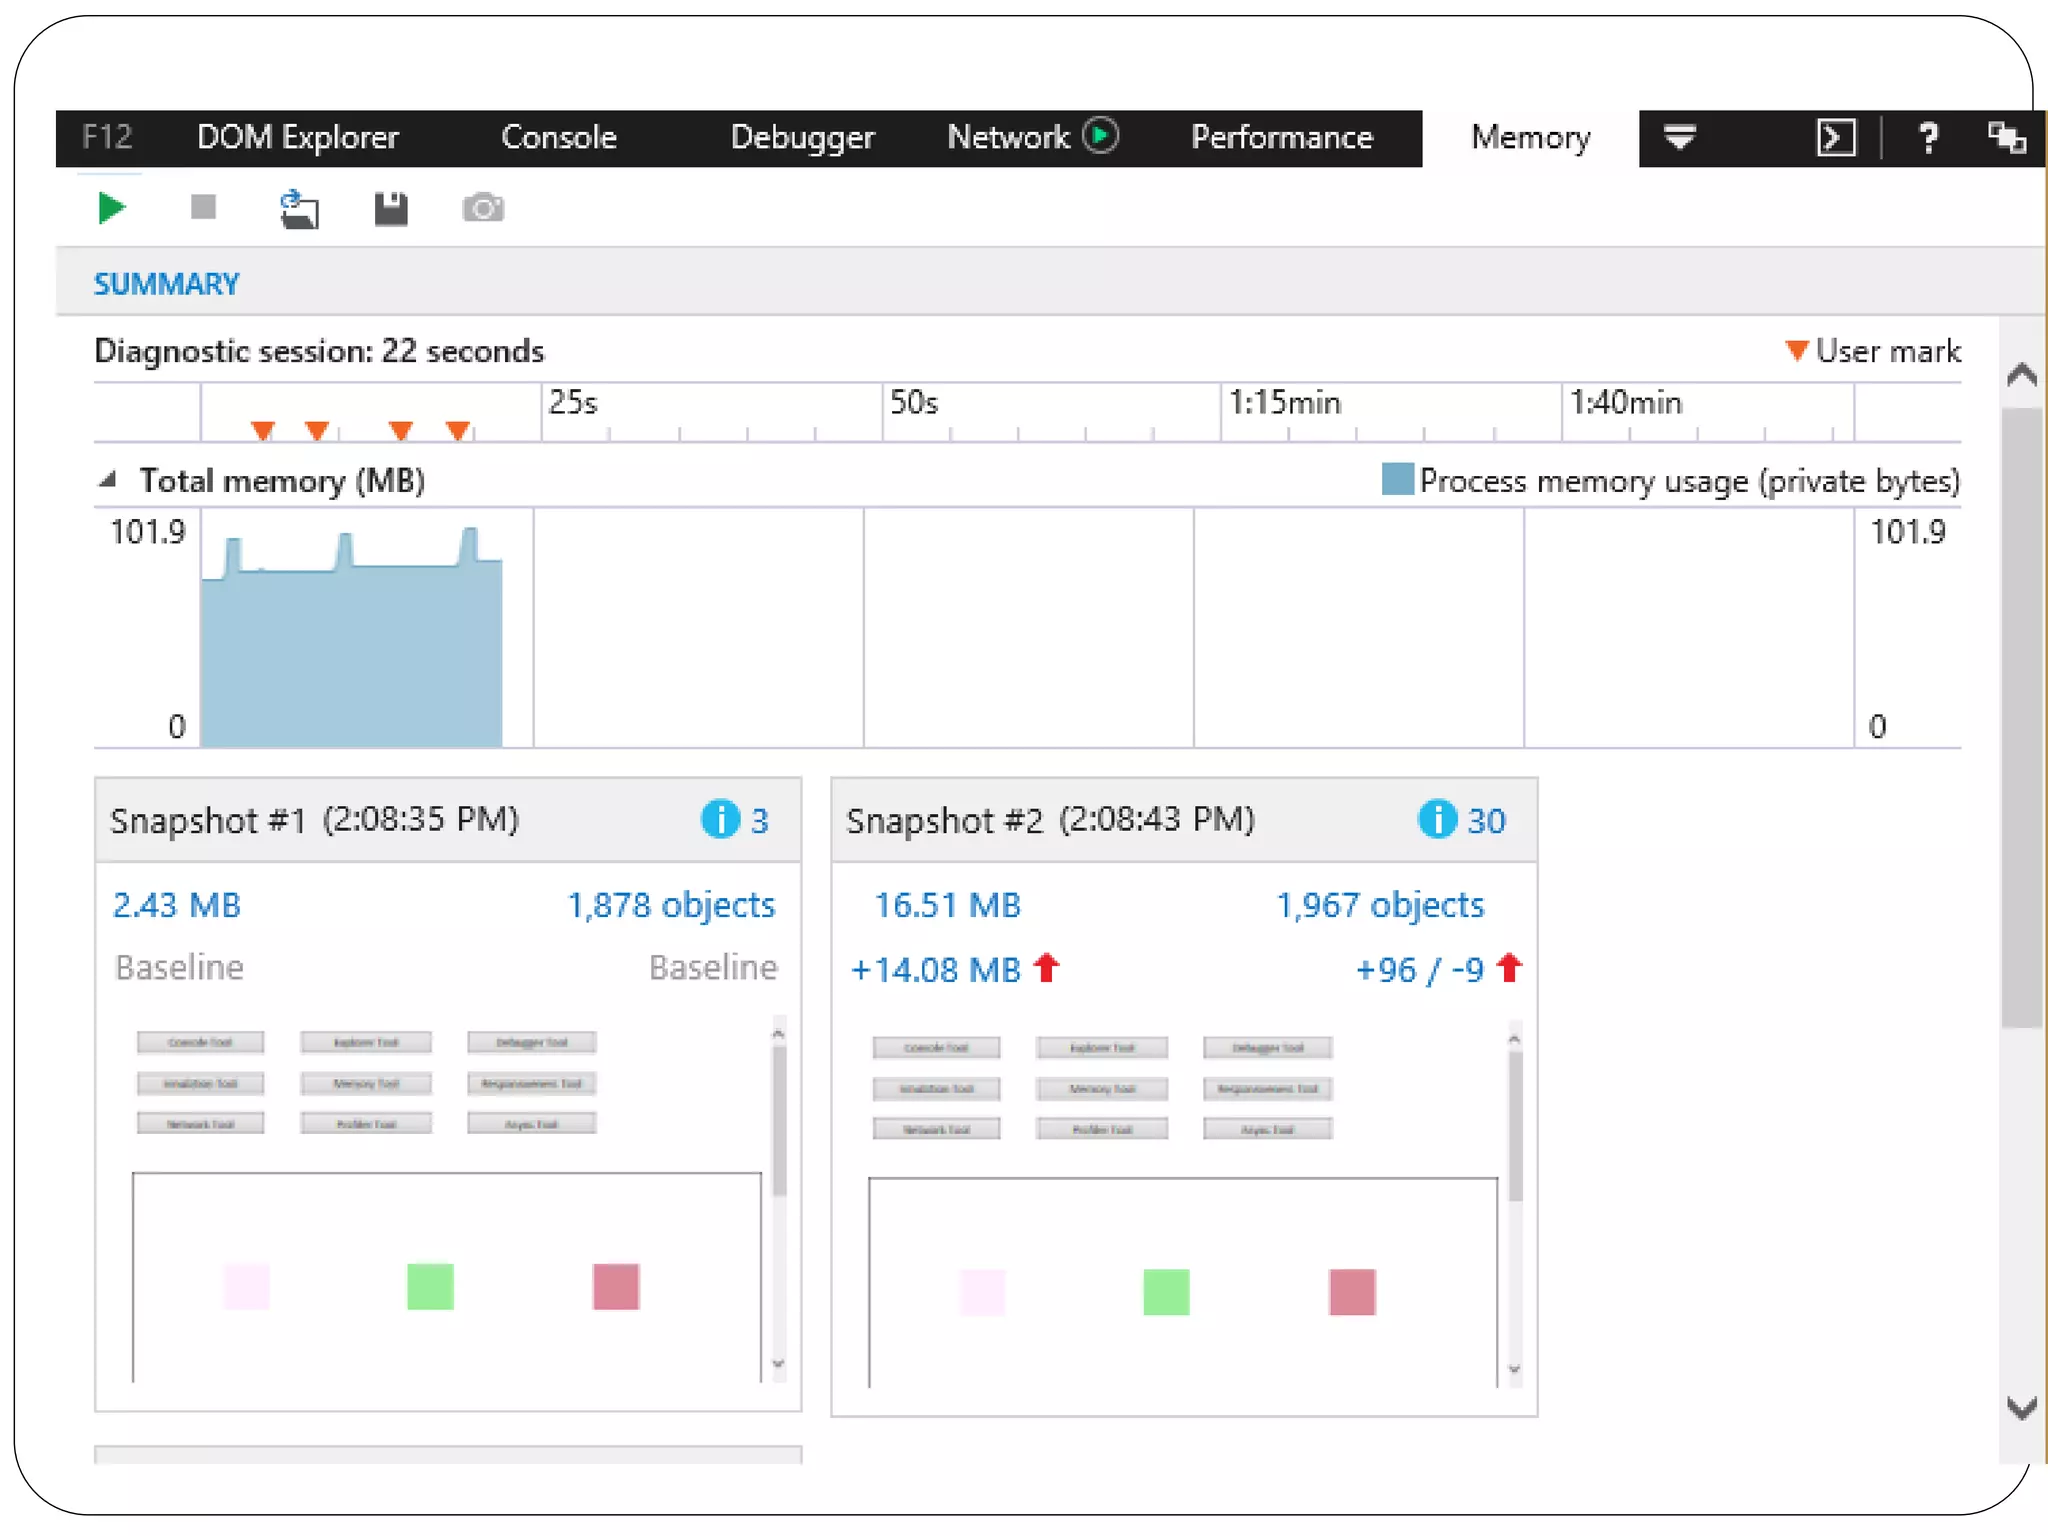
Task: Click the import profiling session icon
Action: point(298,209)
